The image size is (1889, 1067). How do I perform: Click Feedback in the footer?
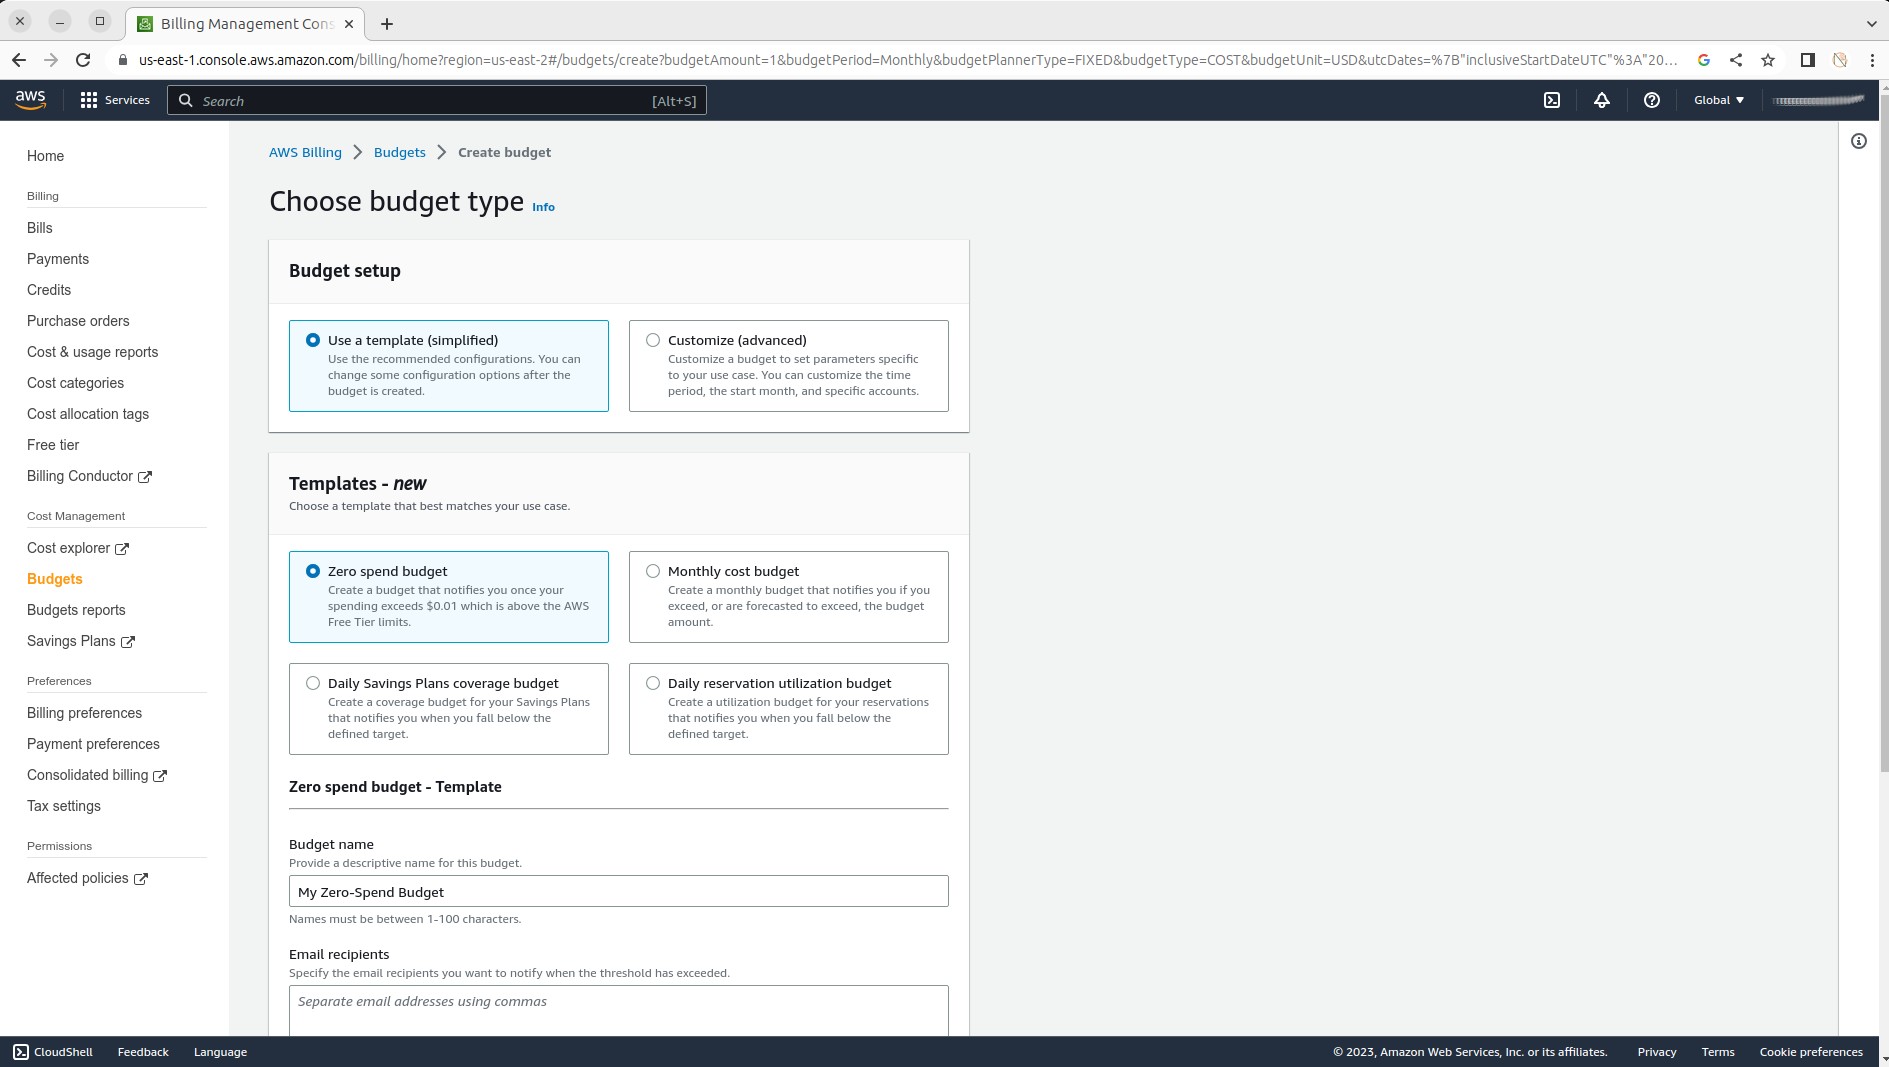(143, 1052)
